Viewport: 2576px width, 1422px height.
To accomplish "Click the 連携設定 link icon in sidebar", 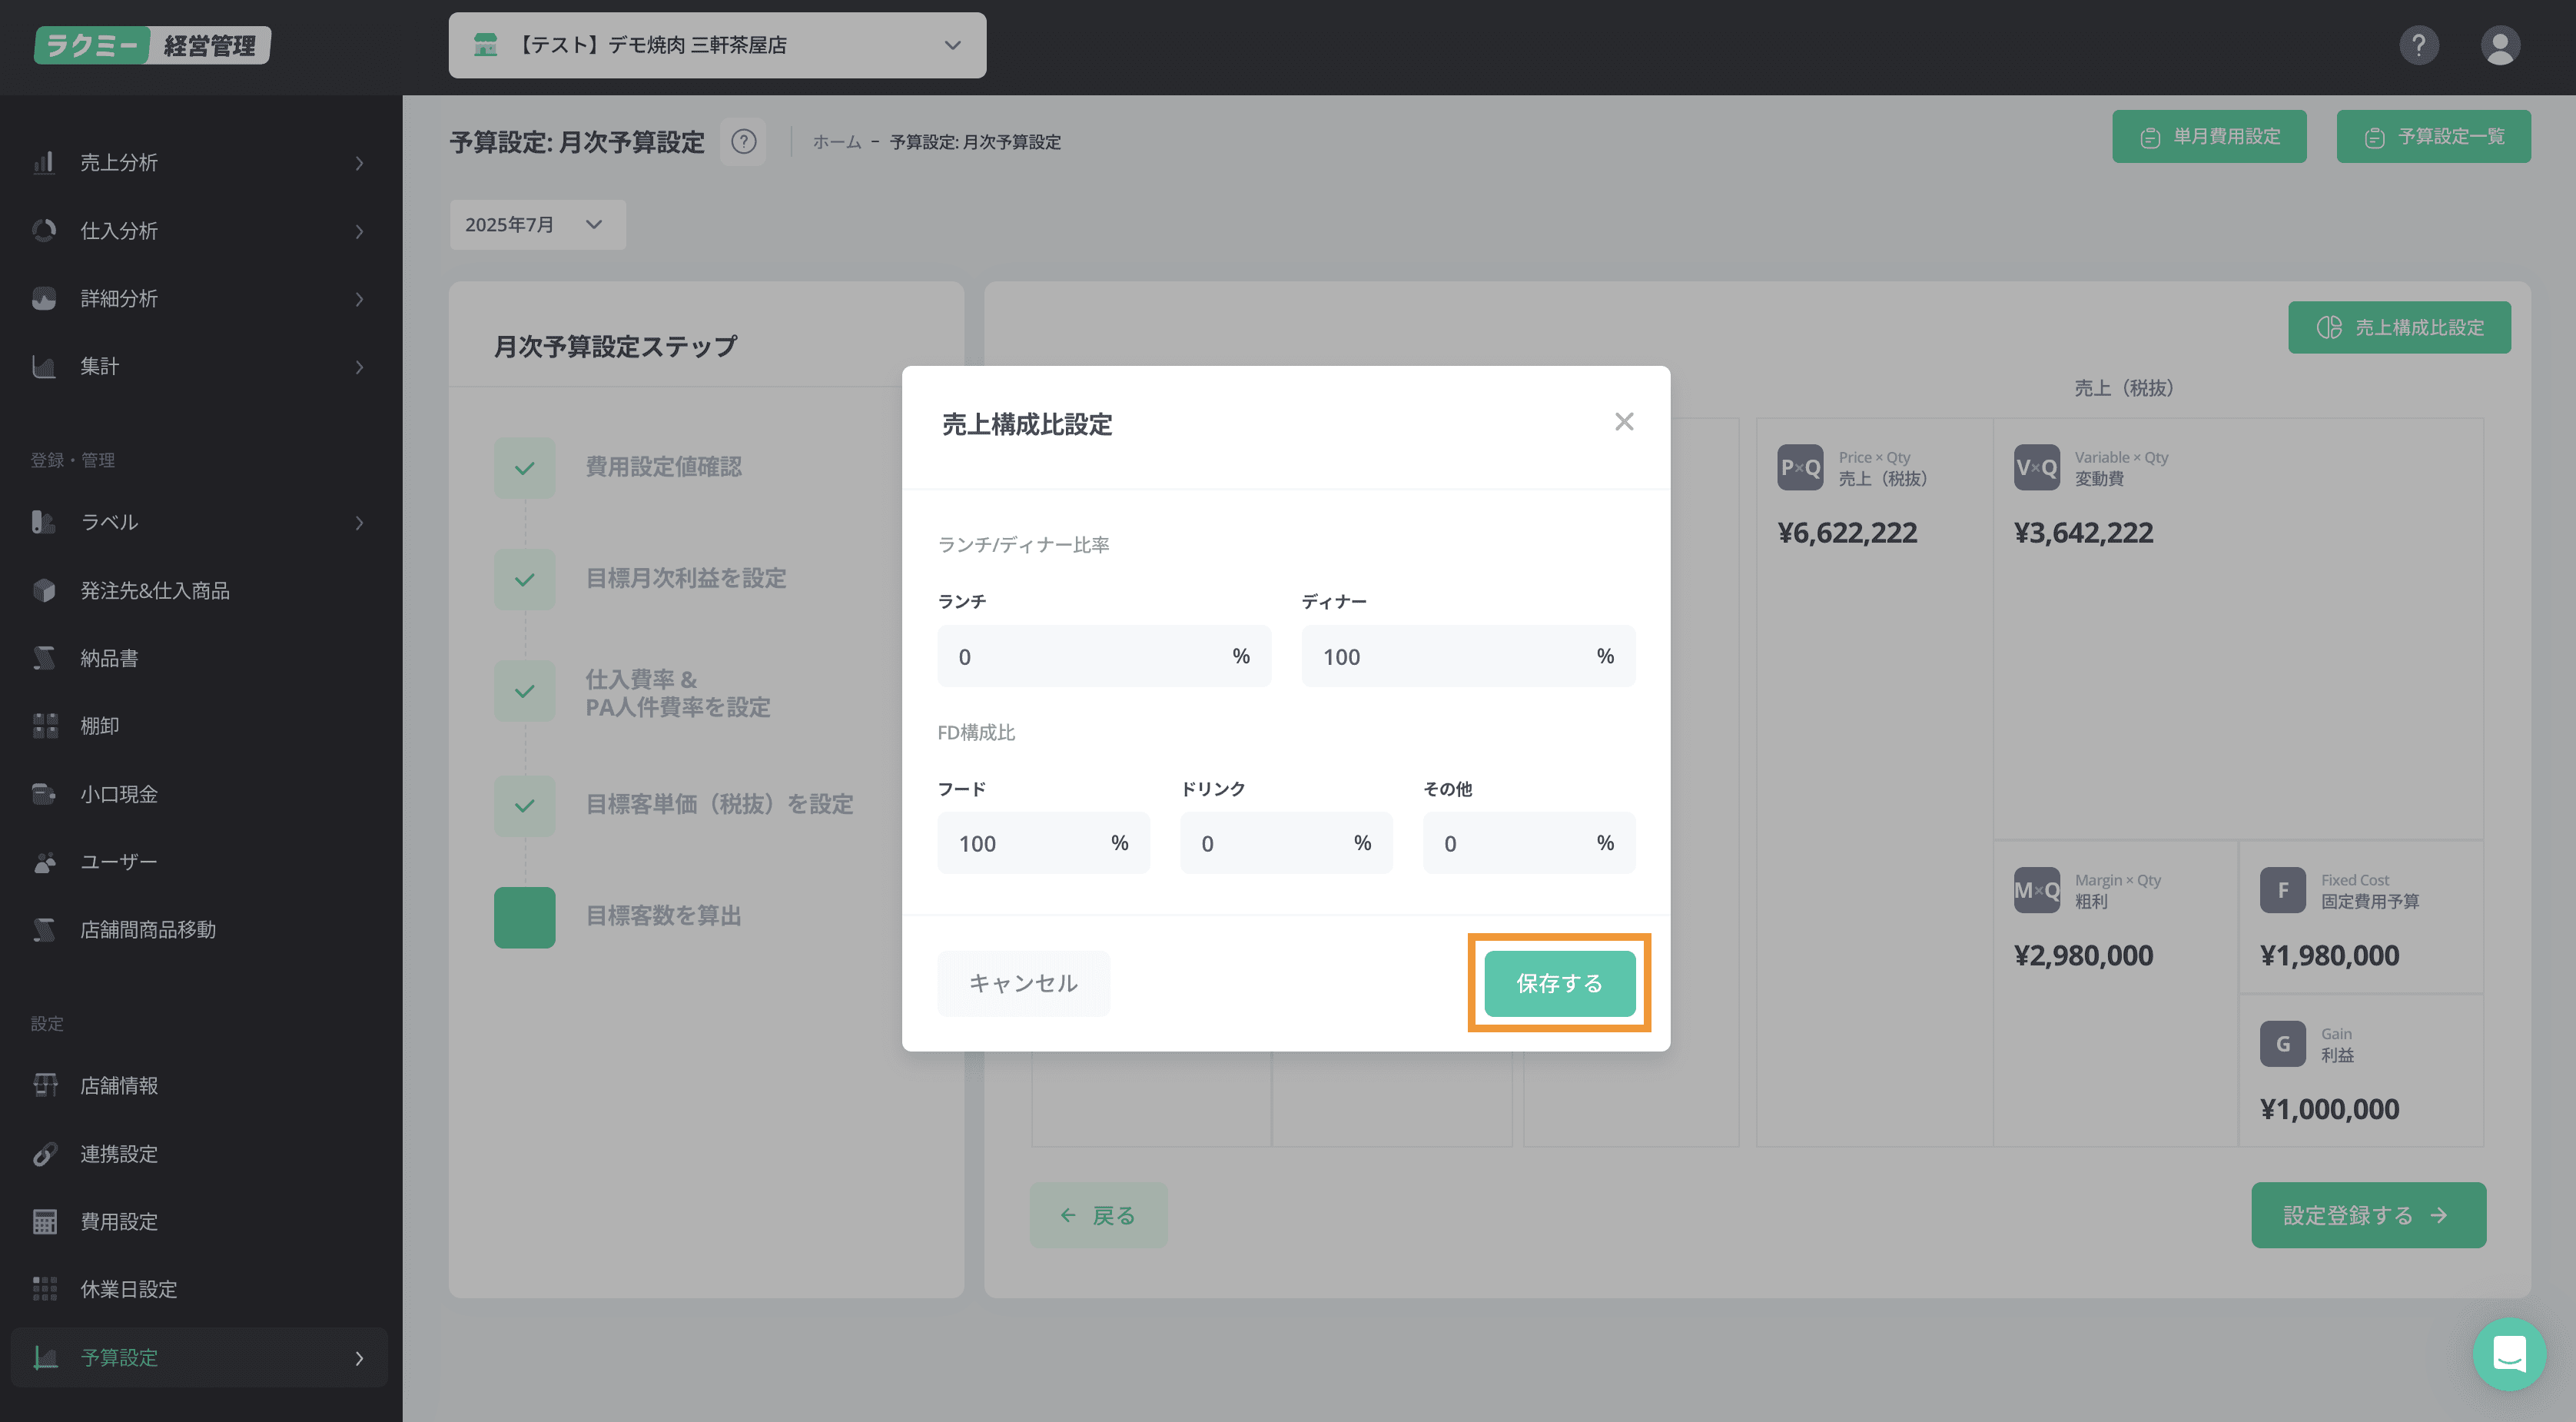I will [x=44, y=1154].
